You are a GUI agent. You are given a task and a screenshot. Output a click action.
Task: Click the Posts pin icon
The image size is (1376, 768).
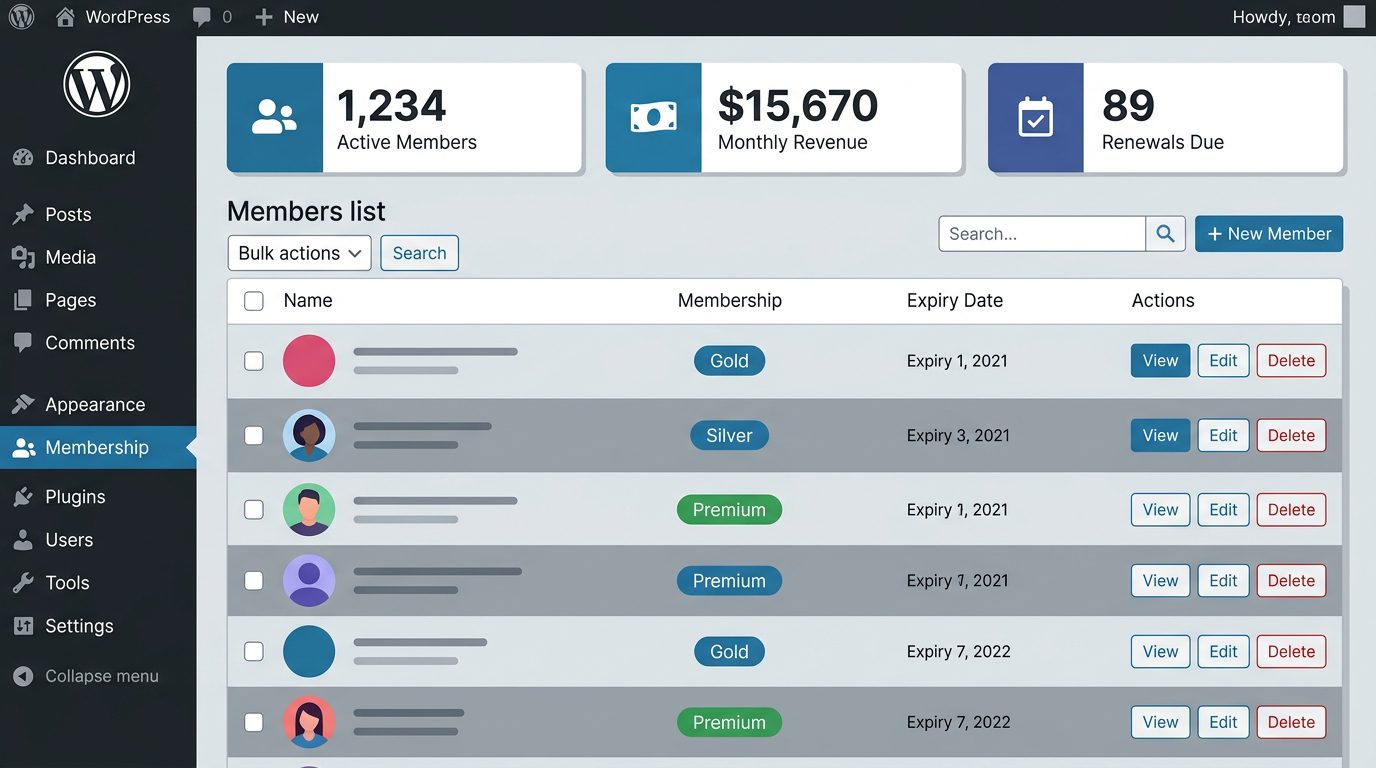tap(23, 214)
